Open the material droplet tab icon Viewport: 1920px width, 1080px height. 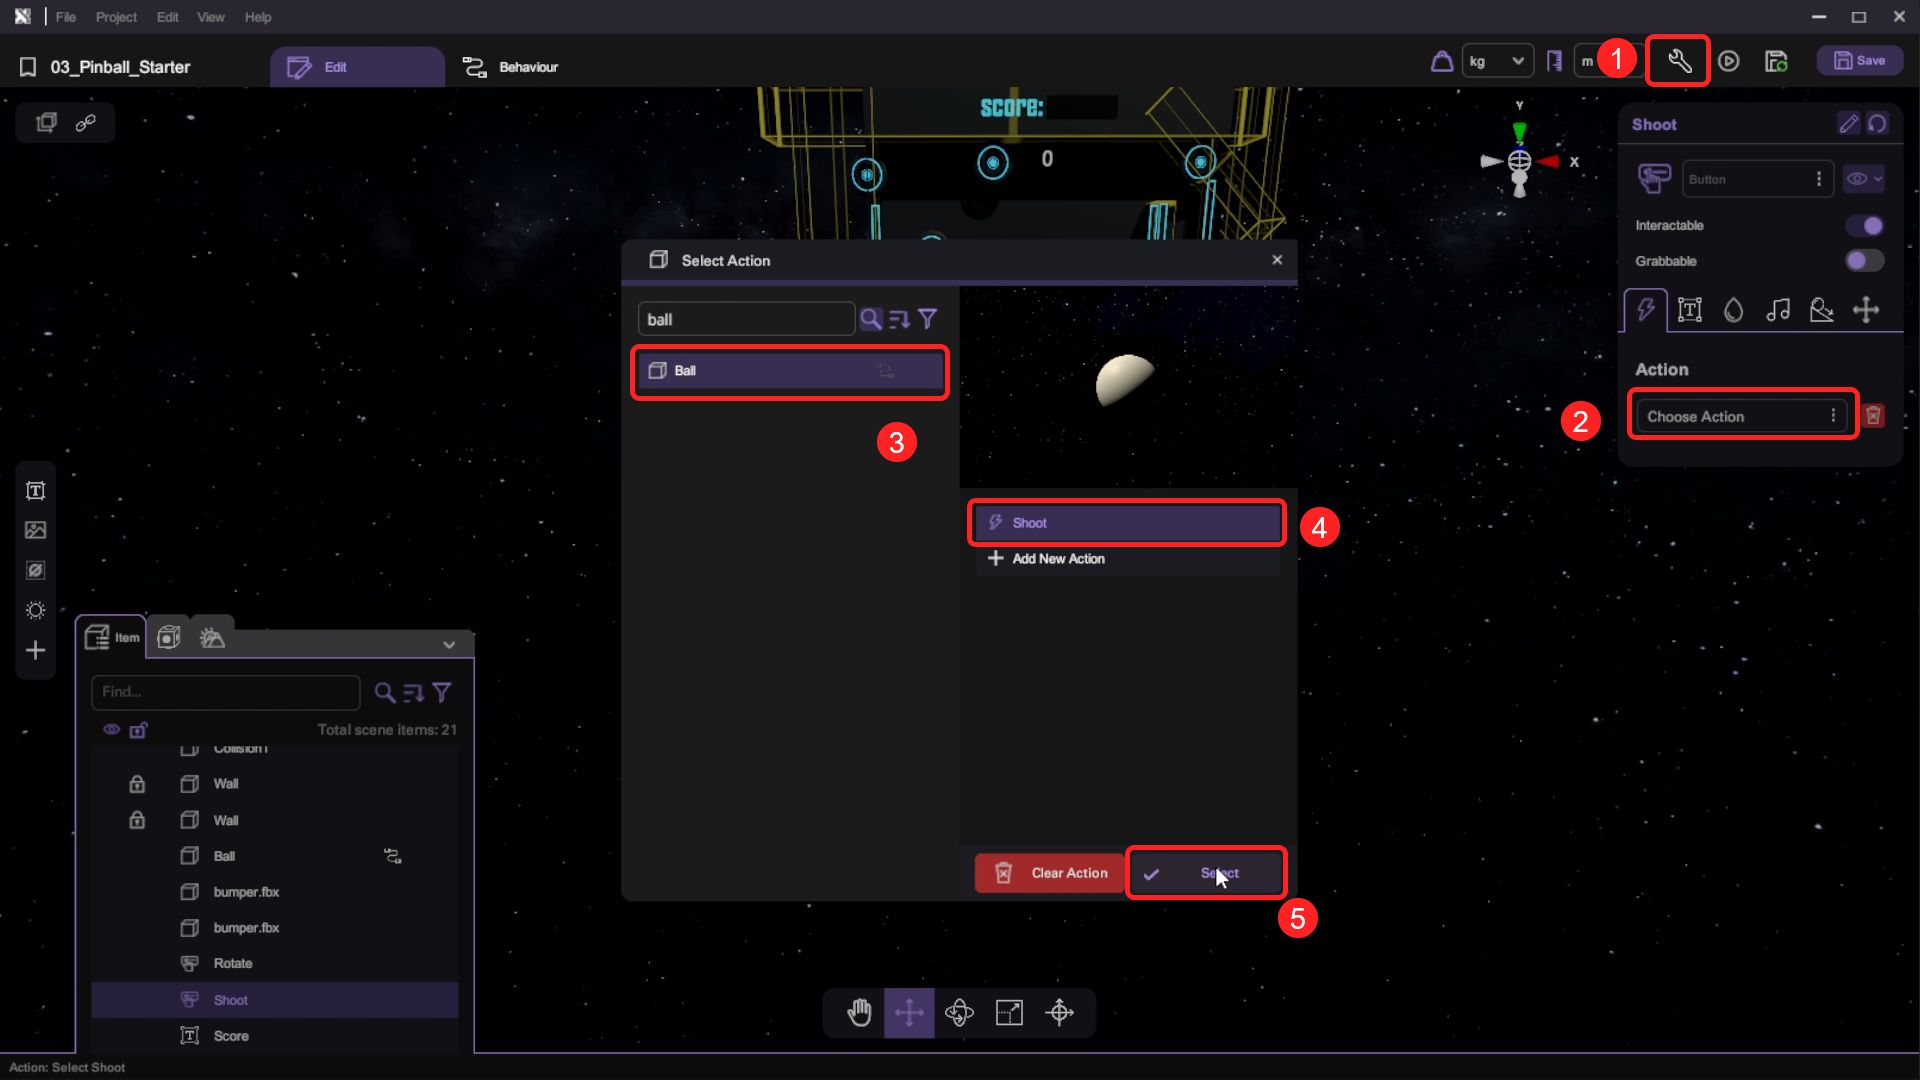(x=1734, y=310)
